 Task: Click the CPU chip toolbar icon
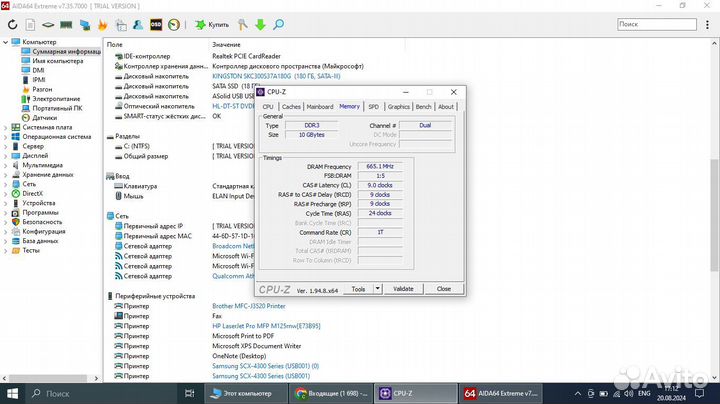click(48, 25)
